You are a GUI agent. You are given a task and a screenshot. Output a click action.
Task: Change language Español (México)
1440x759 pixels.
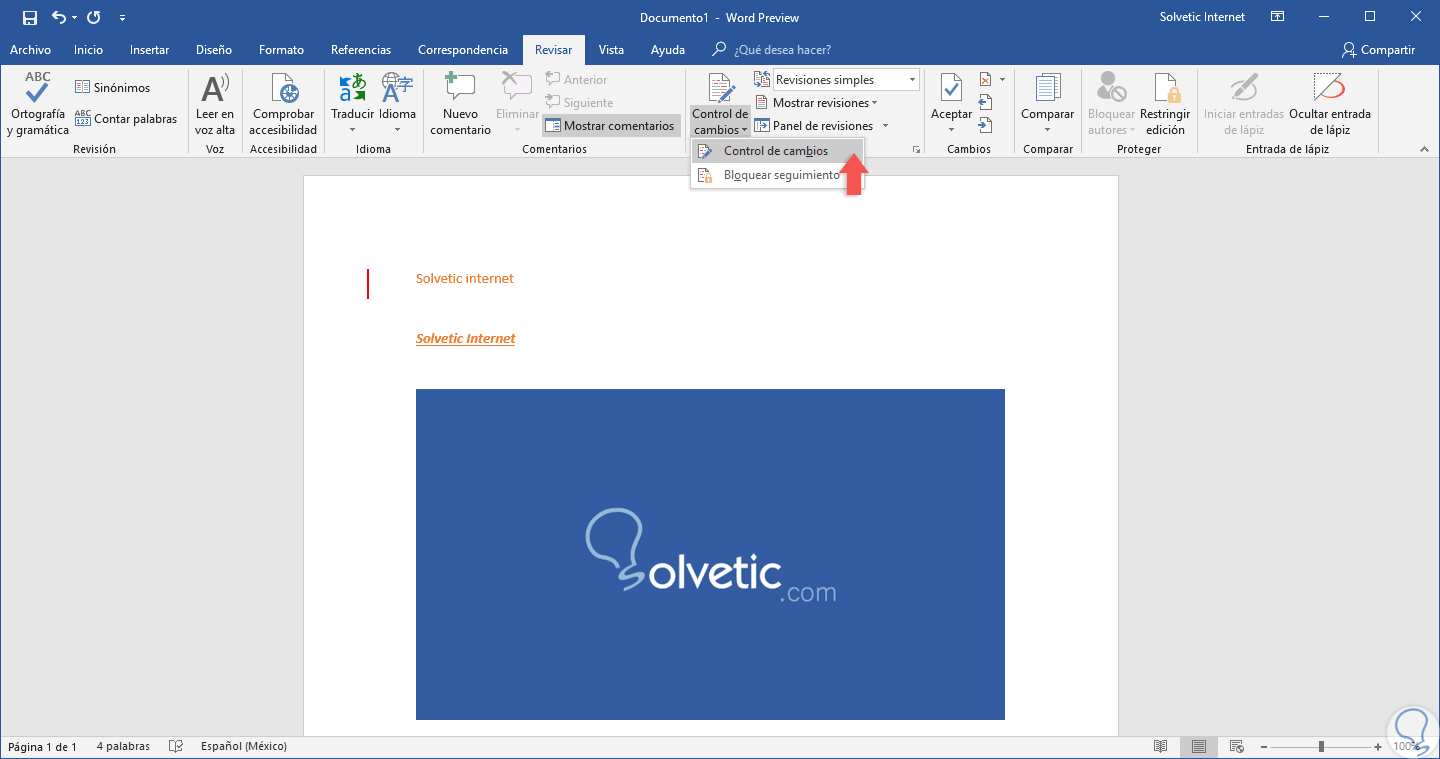(244, 747)
